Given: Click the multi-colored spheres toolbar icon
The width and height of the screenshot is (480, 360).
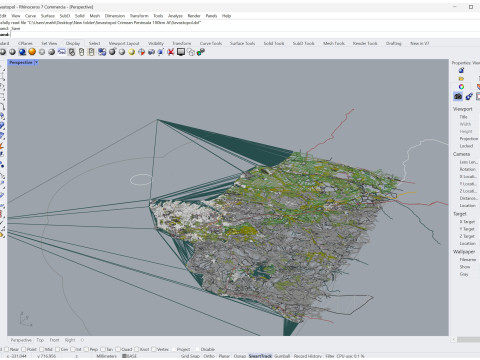Looking at the screenshot, I should pos(201,52).
